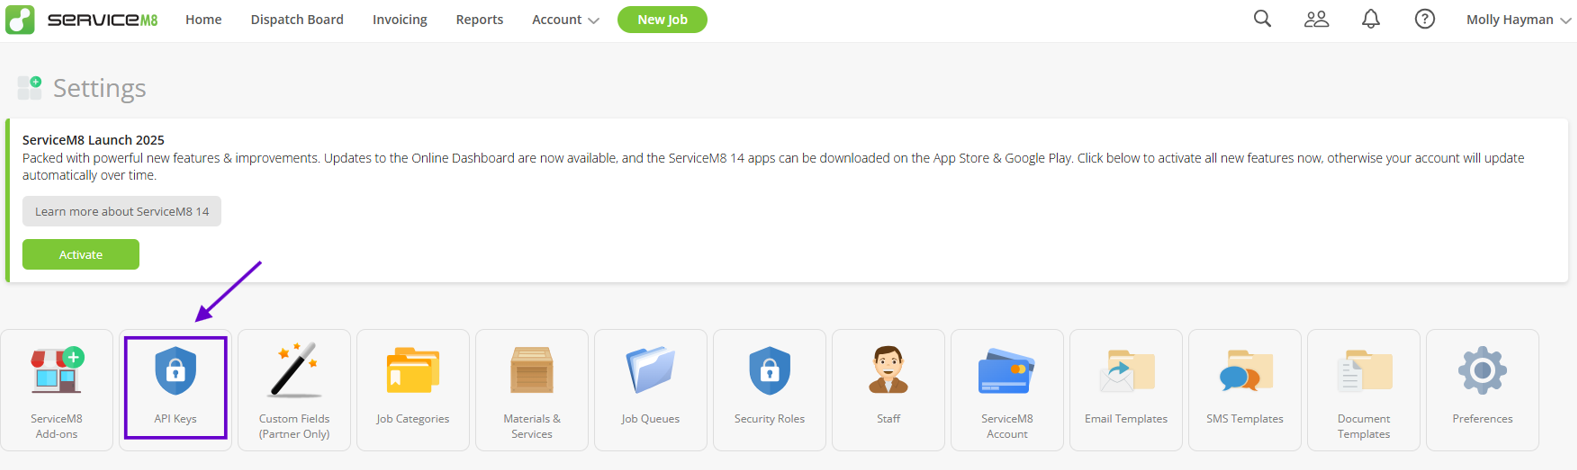Open Job Categories tile
The image size is (1577, 470).
tap(413, 390)
